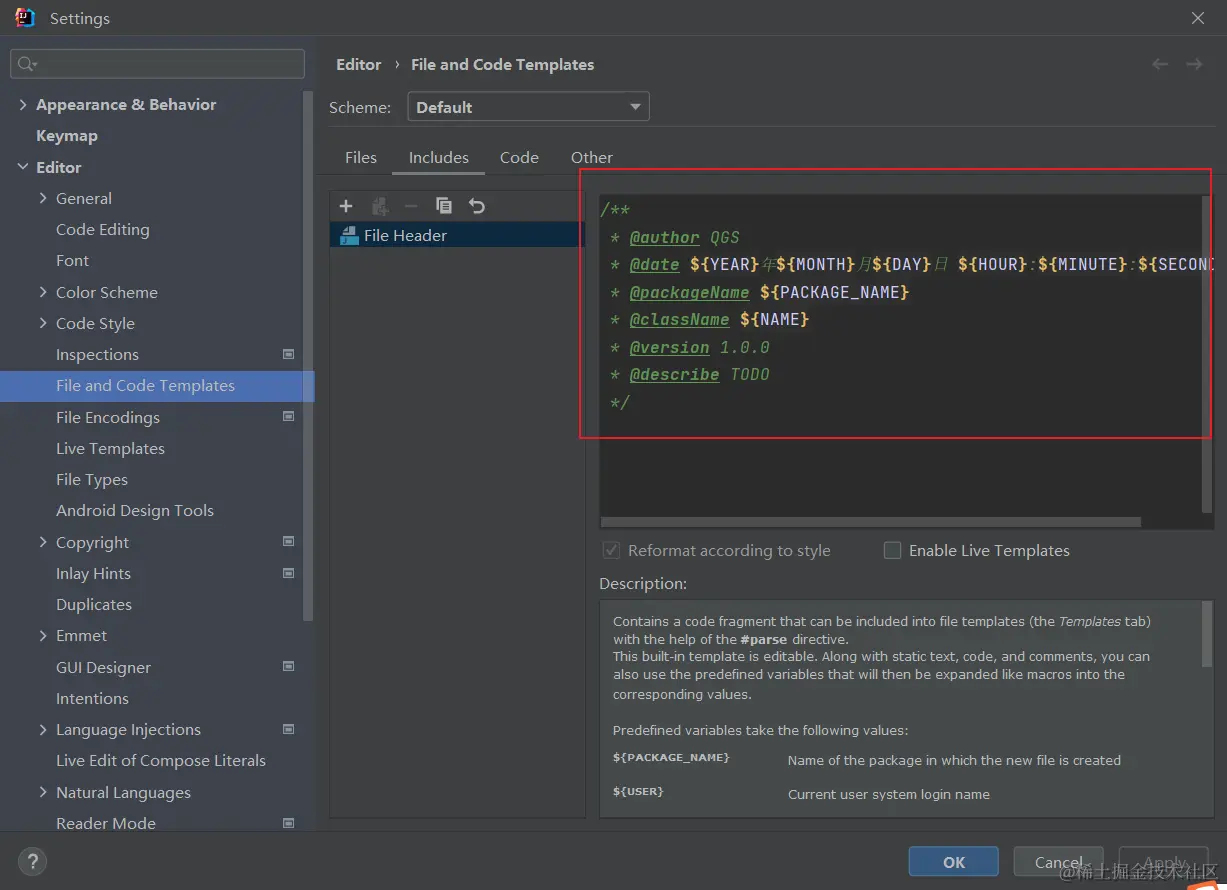Revert template to original

[477, 206]
